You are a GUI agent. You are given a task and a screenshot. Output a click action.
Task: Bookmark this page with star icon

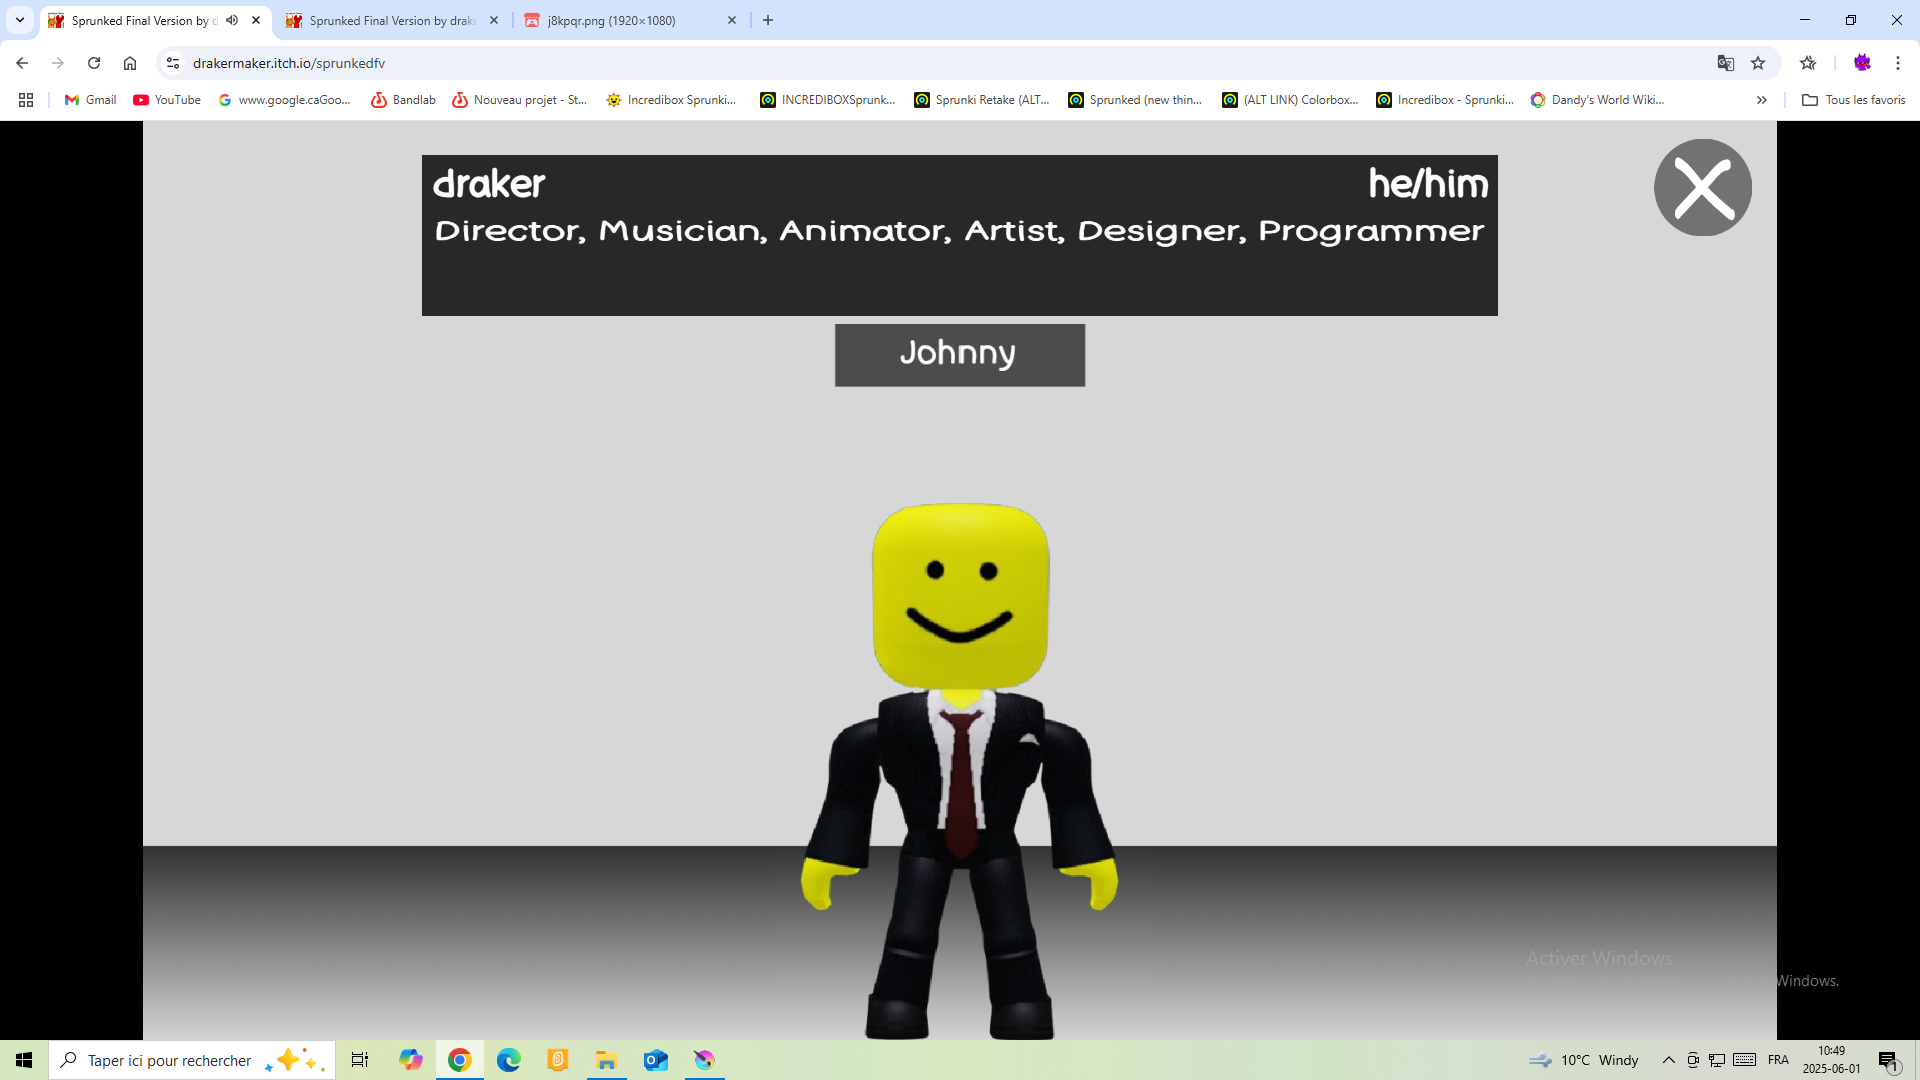pos(1758,63)
